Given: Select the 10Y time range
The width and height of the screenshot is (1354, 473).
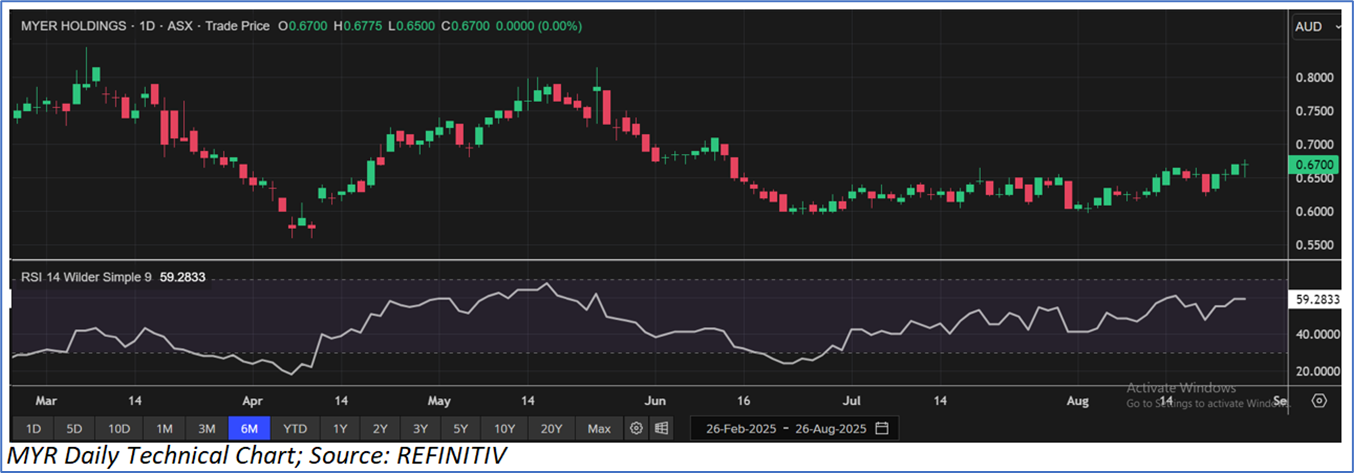Looking at the screenshot, I should [505, 429].
